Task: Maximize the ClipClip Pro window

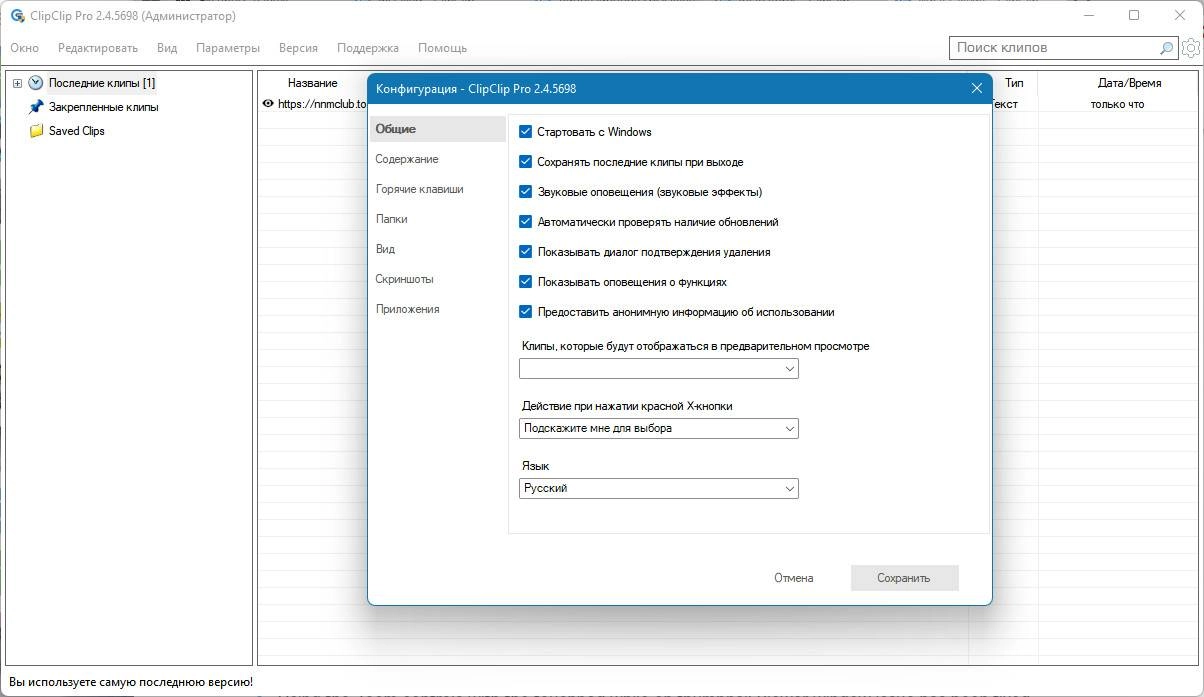Action: click(x=1134, y=15)
